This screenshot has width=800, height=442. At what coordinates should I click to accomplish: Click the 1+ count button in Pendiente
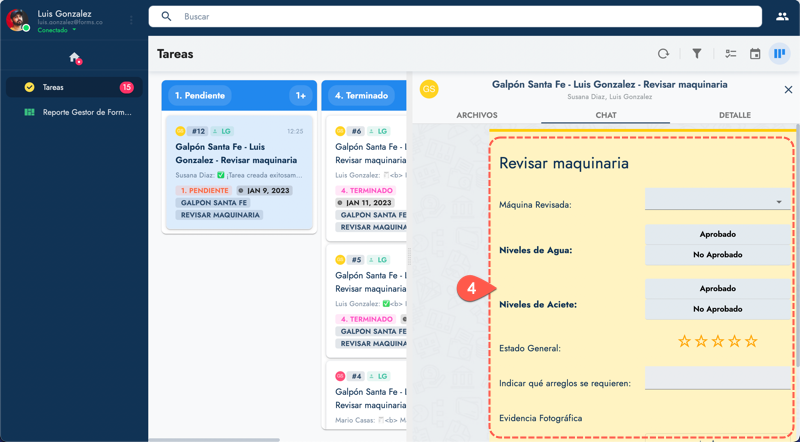point(301,95)
